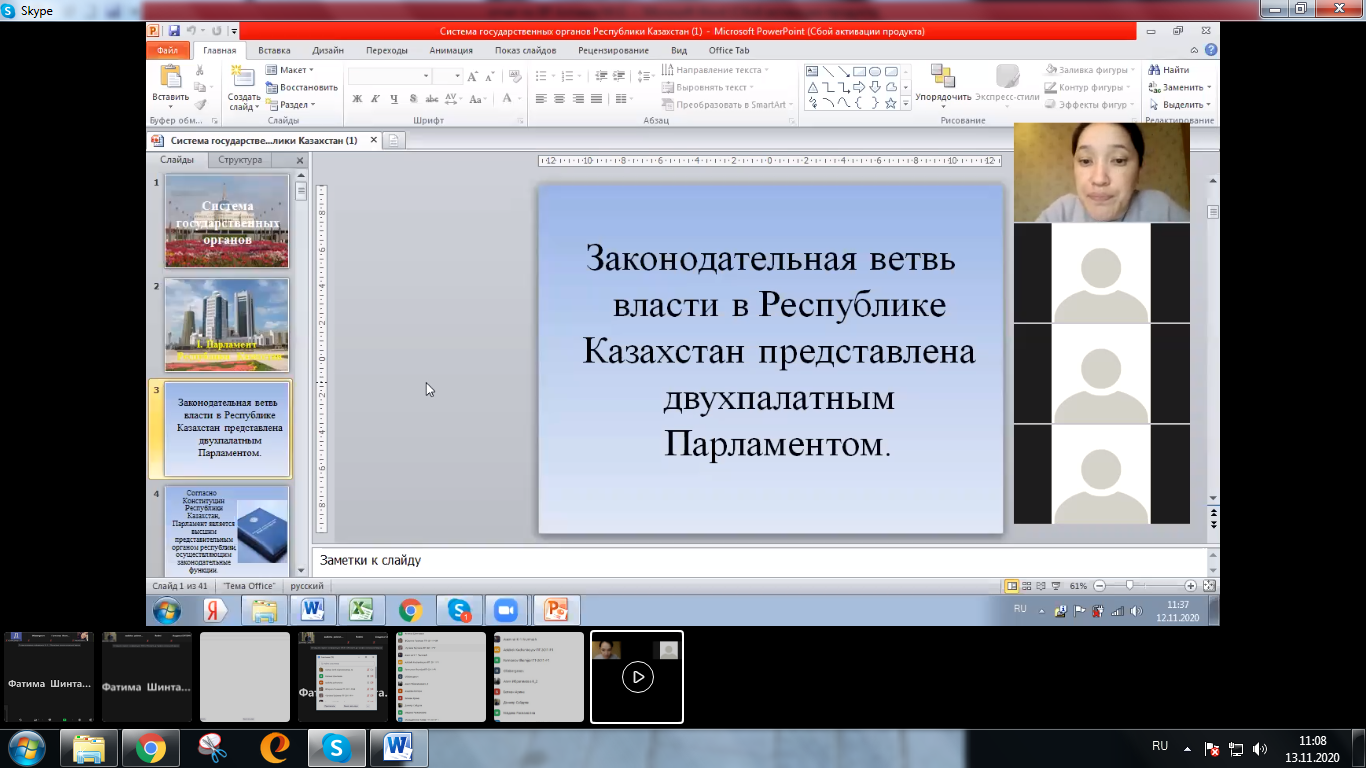1366x768 pixels.
Task: Increase font size with large A icon
Action: click(x=473, y=76)
